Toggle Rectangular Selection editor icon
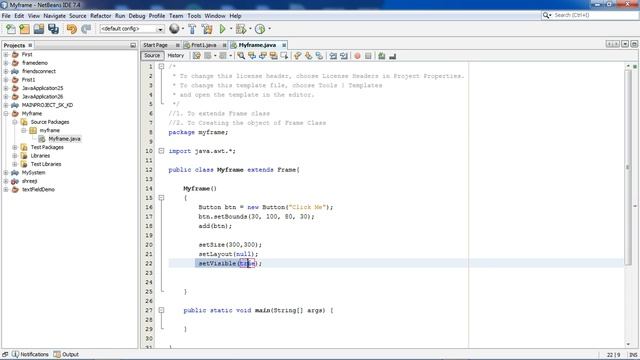640x360 pixels. pos(284,56)
